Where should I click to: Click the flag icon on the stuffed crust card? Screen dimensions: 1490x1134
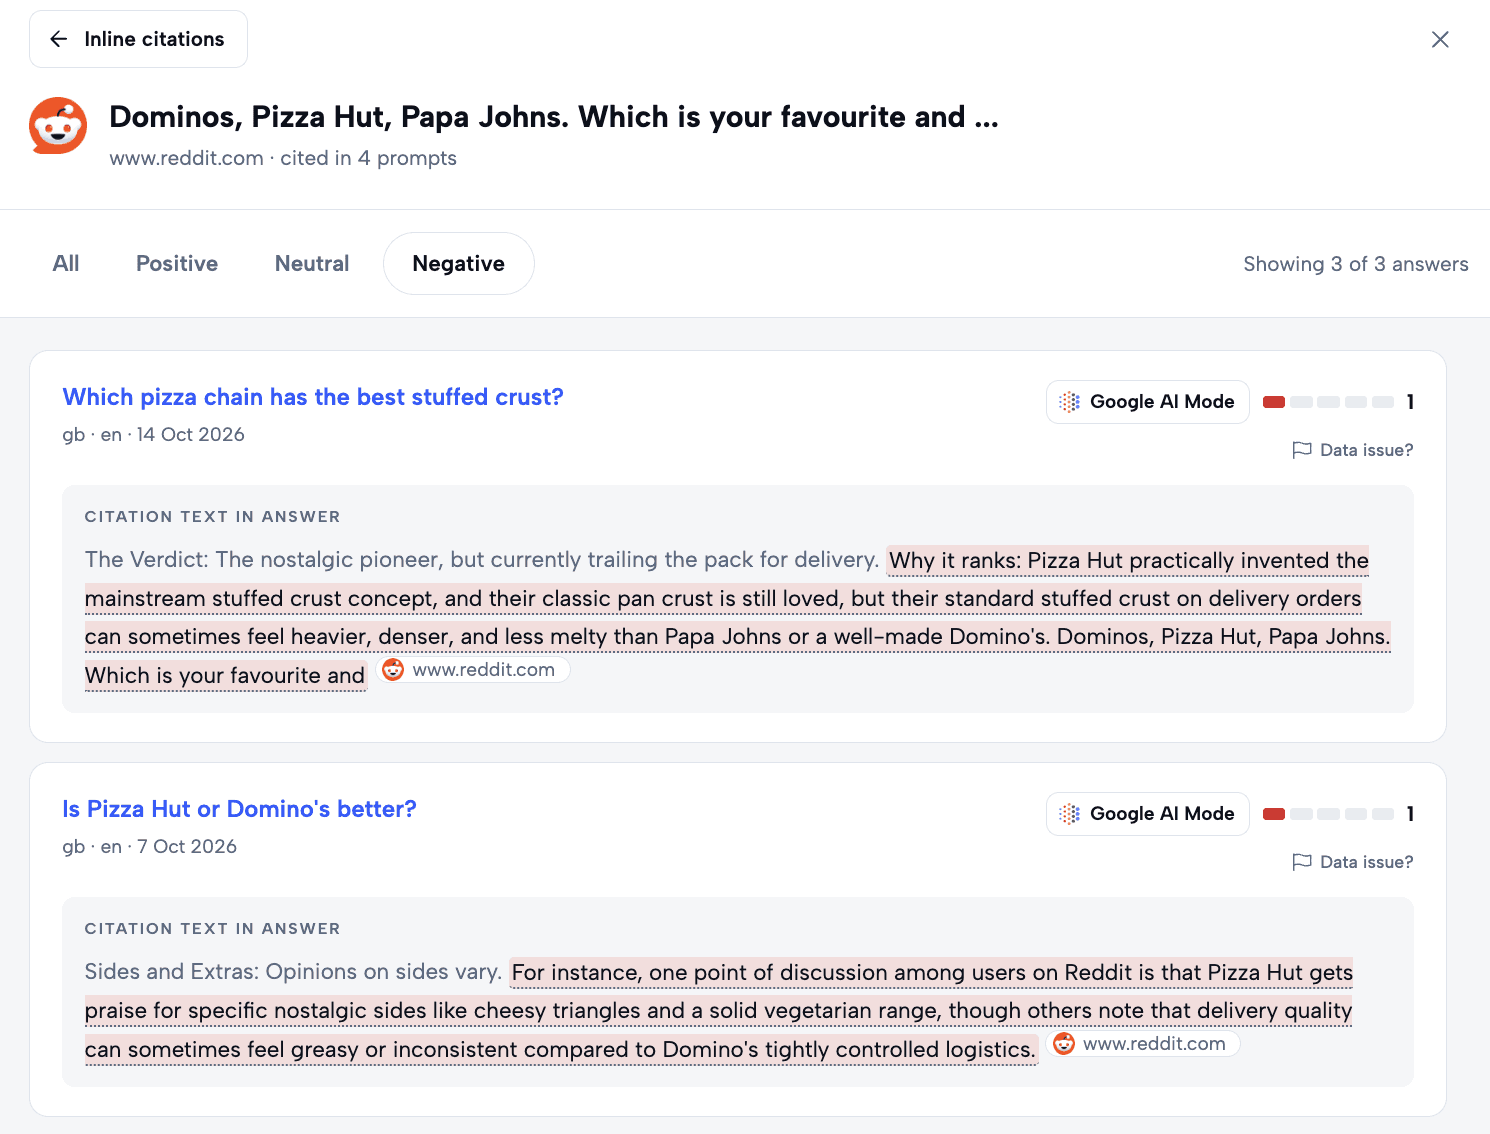(x=1302, y=450)
